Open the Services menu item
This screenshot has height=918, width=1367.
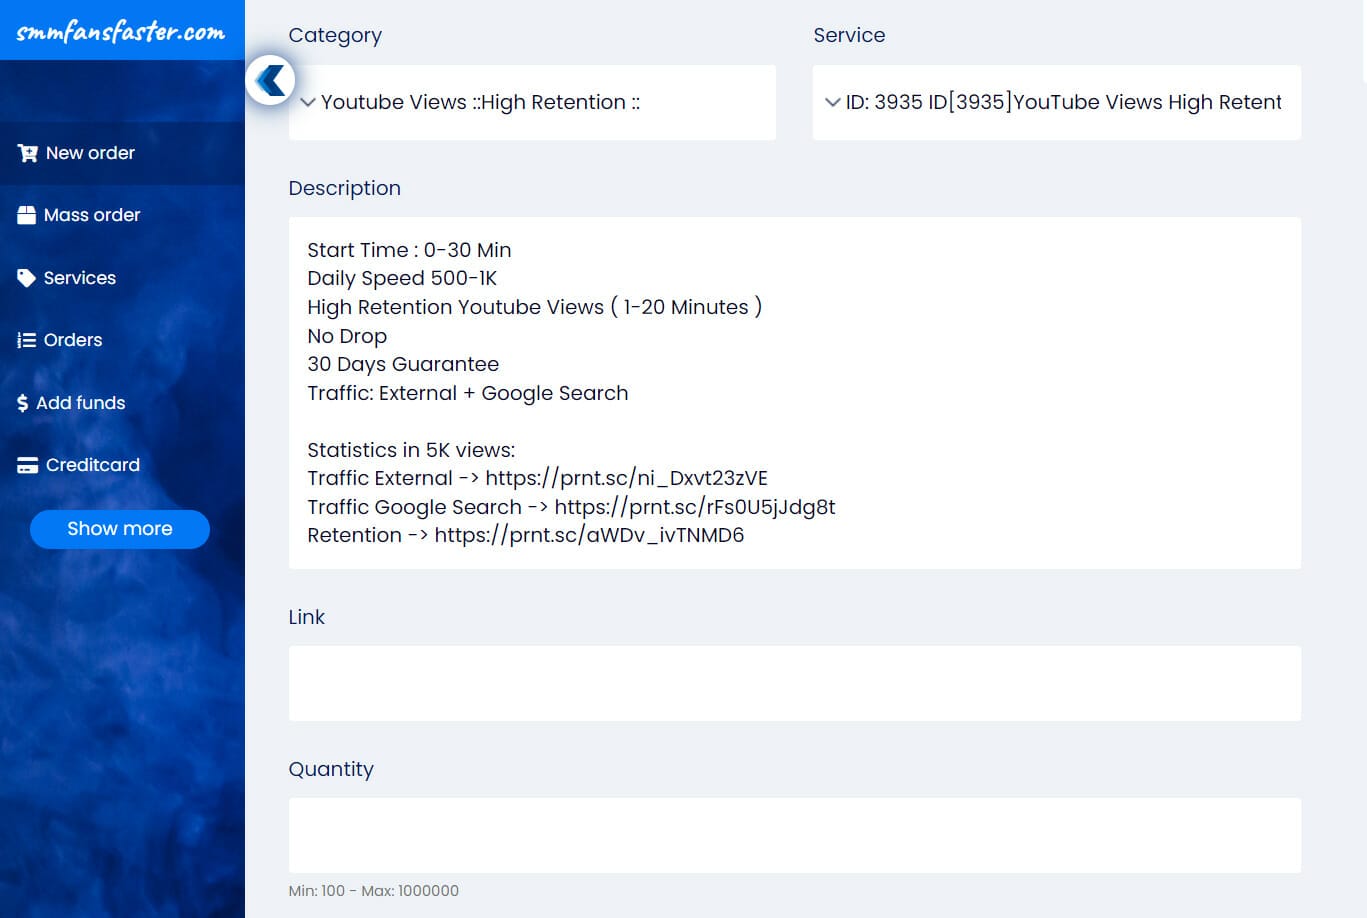coord(80,278)
